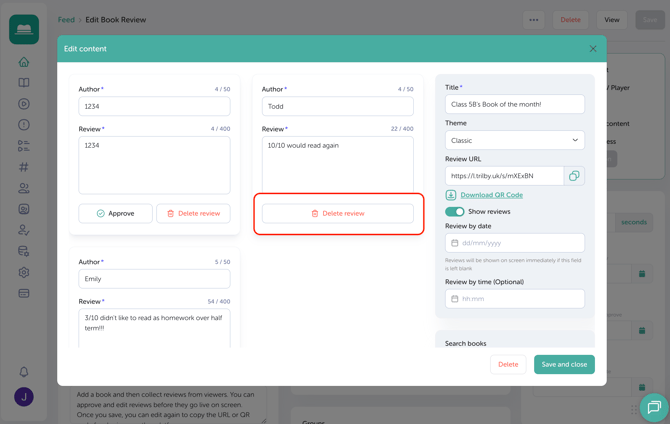Viewport: 670px width, 424px height.
Task: Click the Download QR Code icon
Action: point(451,195)
